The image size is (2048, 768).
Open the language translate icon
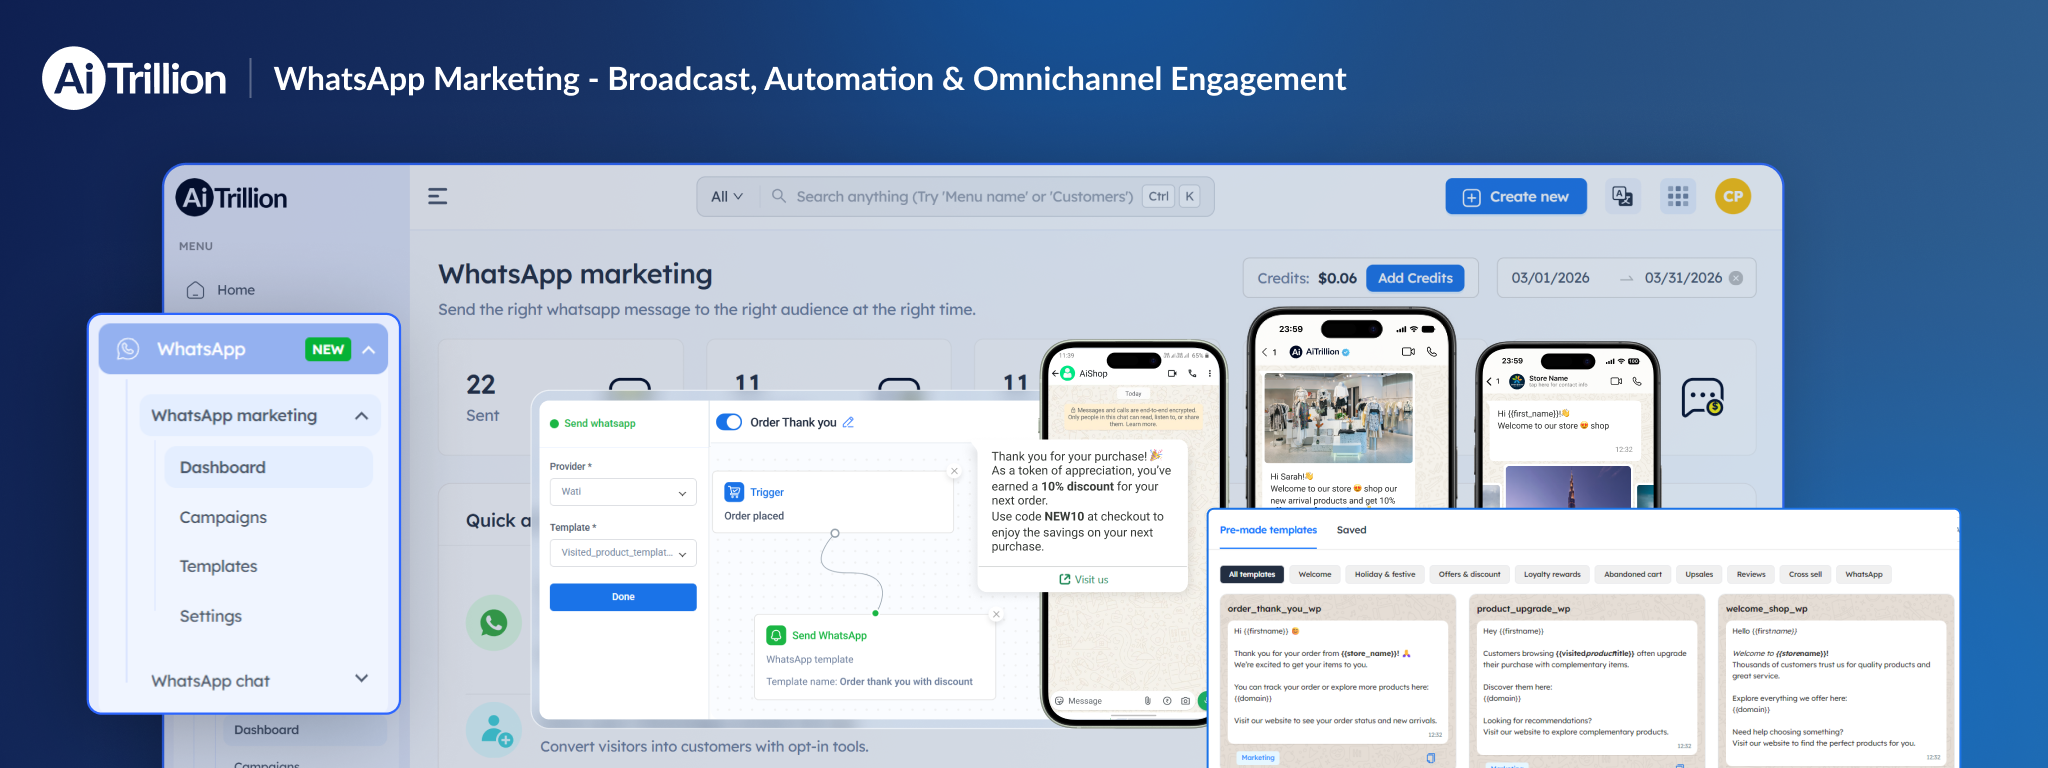point(1622,196)
